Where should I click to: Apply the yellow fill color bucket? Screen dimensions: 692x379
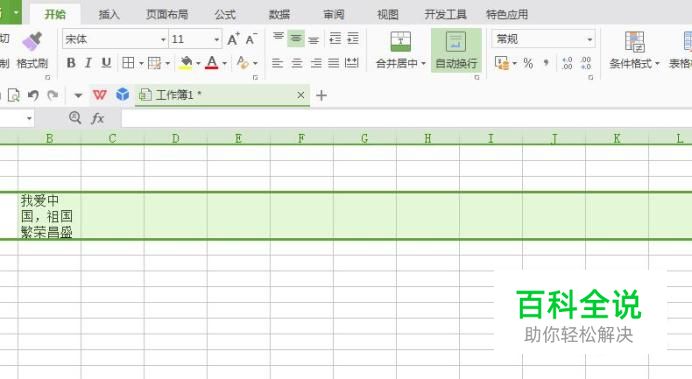point(186,63)
